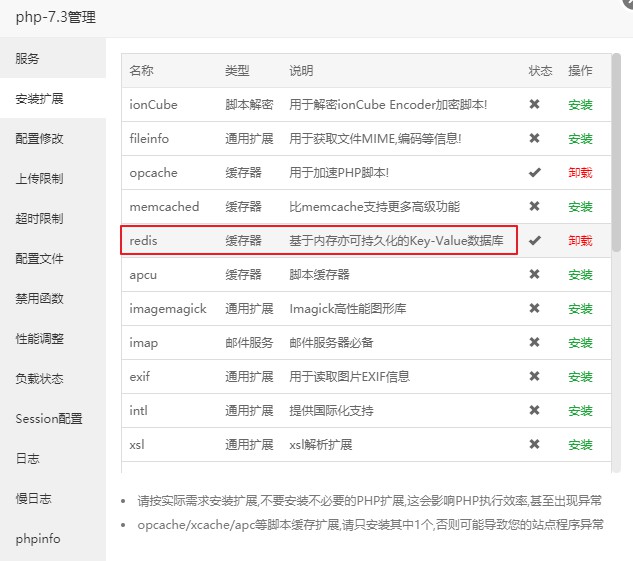
Task: Click the 说明 column header
Action: [301, 71]
